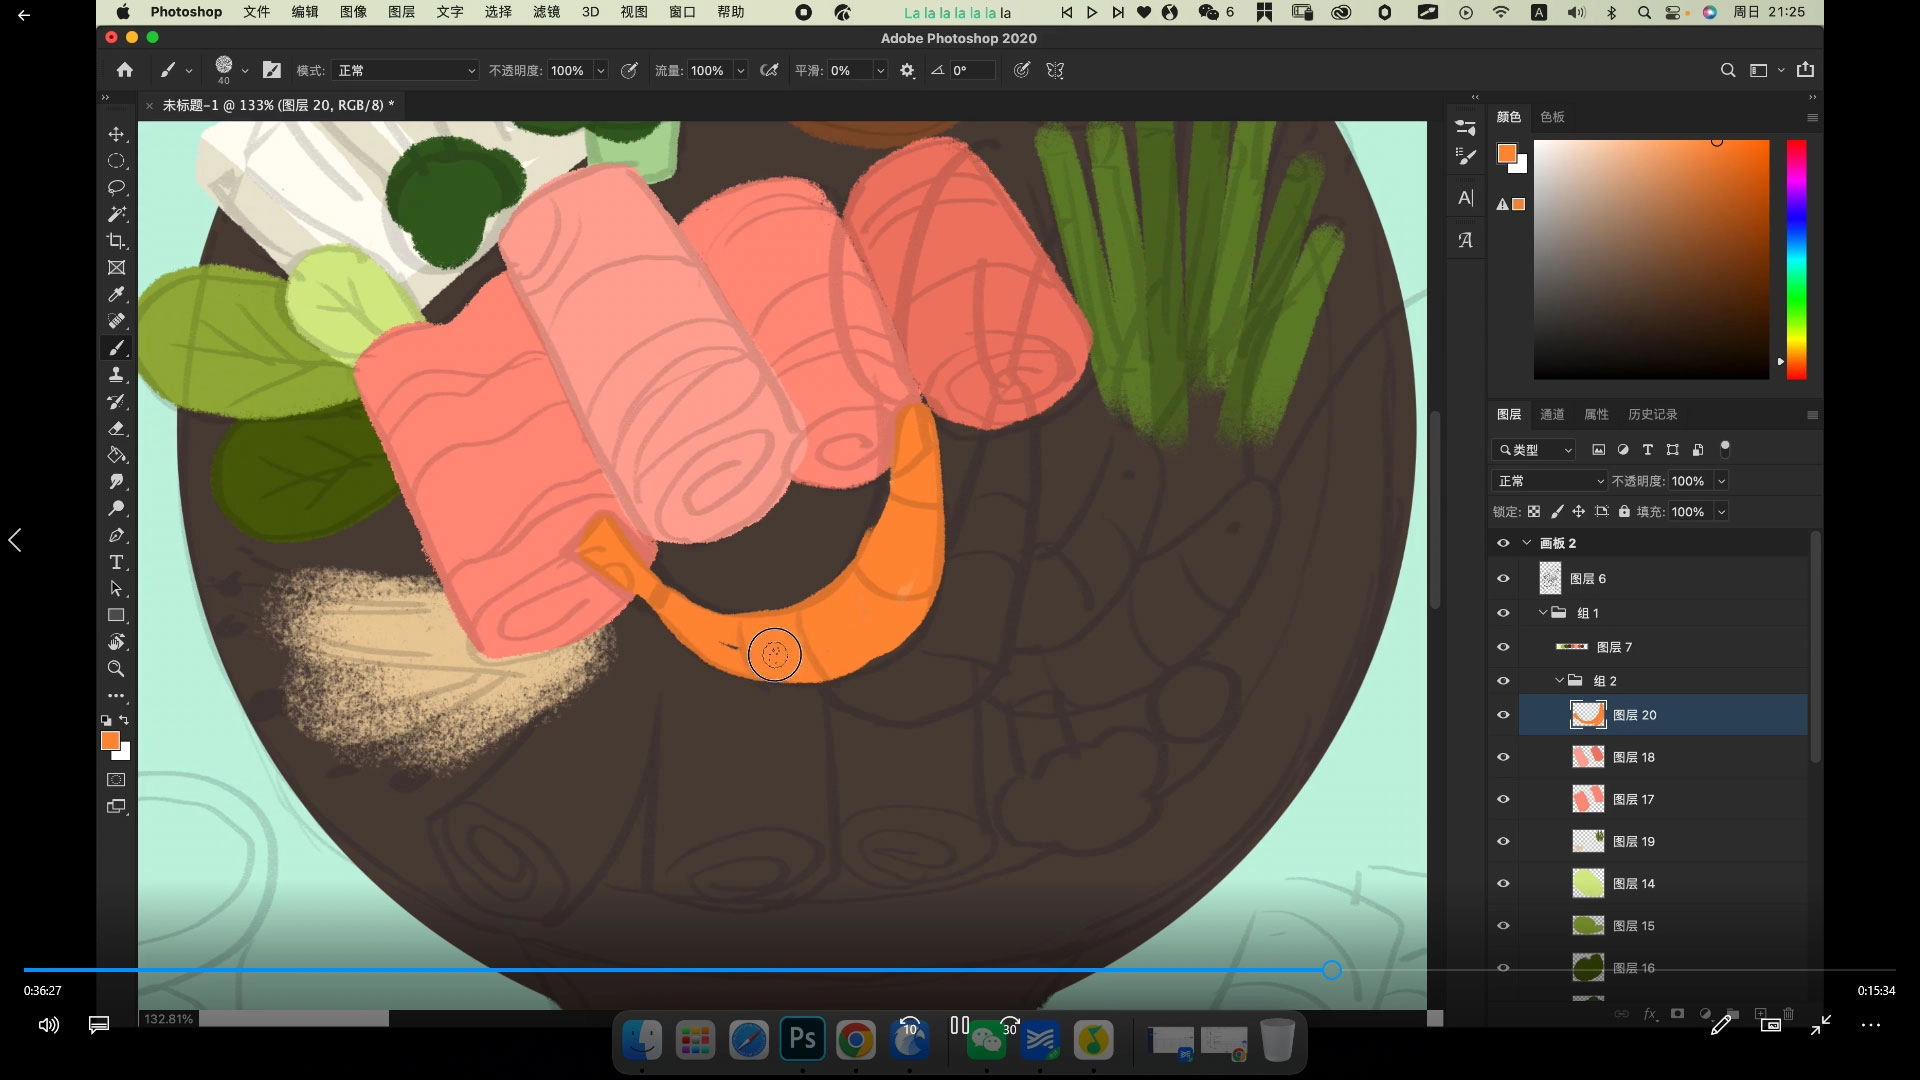The height and width of the screenshot is (1080, 1920).
Task: Hide the 图层 6 layer
Action: (1503, 579)
